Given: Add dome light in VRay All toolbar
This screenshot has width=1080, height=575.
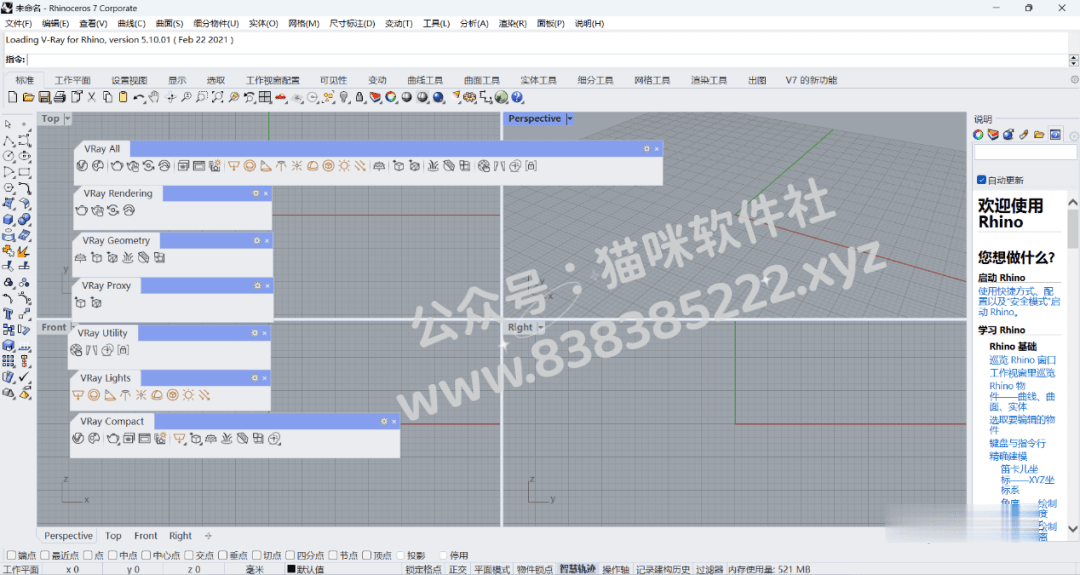Looking at the screenshot, I should tap(313, 166).
